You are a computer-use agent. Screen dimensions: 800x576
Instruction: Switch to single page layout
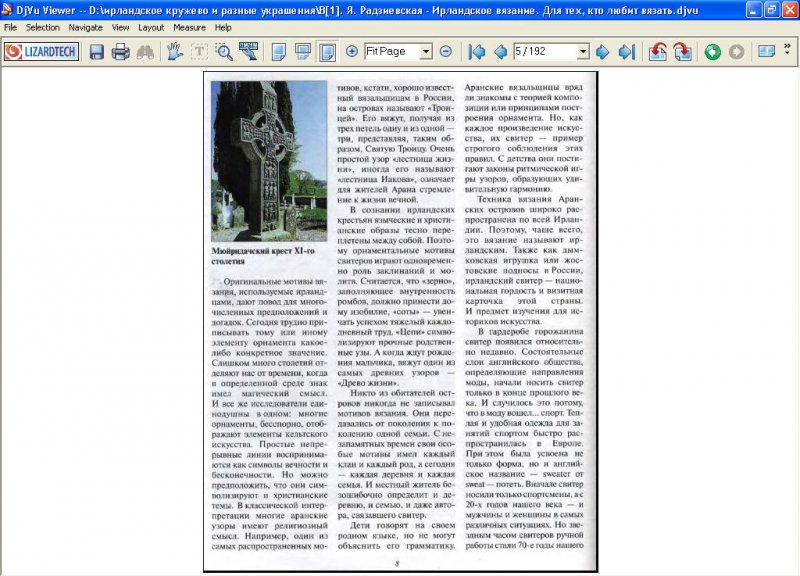pos(279,52)
